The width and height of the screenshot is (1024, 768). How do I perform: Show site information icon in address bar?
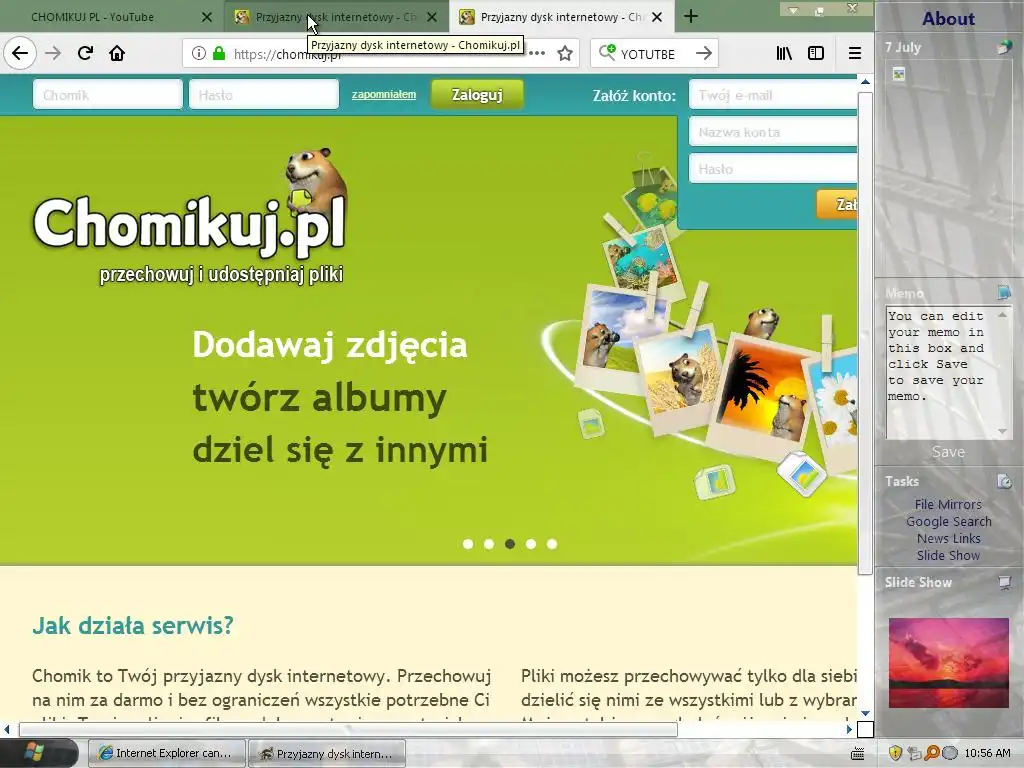(x=199, y=54)
